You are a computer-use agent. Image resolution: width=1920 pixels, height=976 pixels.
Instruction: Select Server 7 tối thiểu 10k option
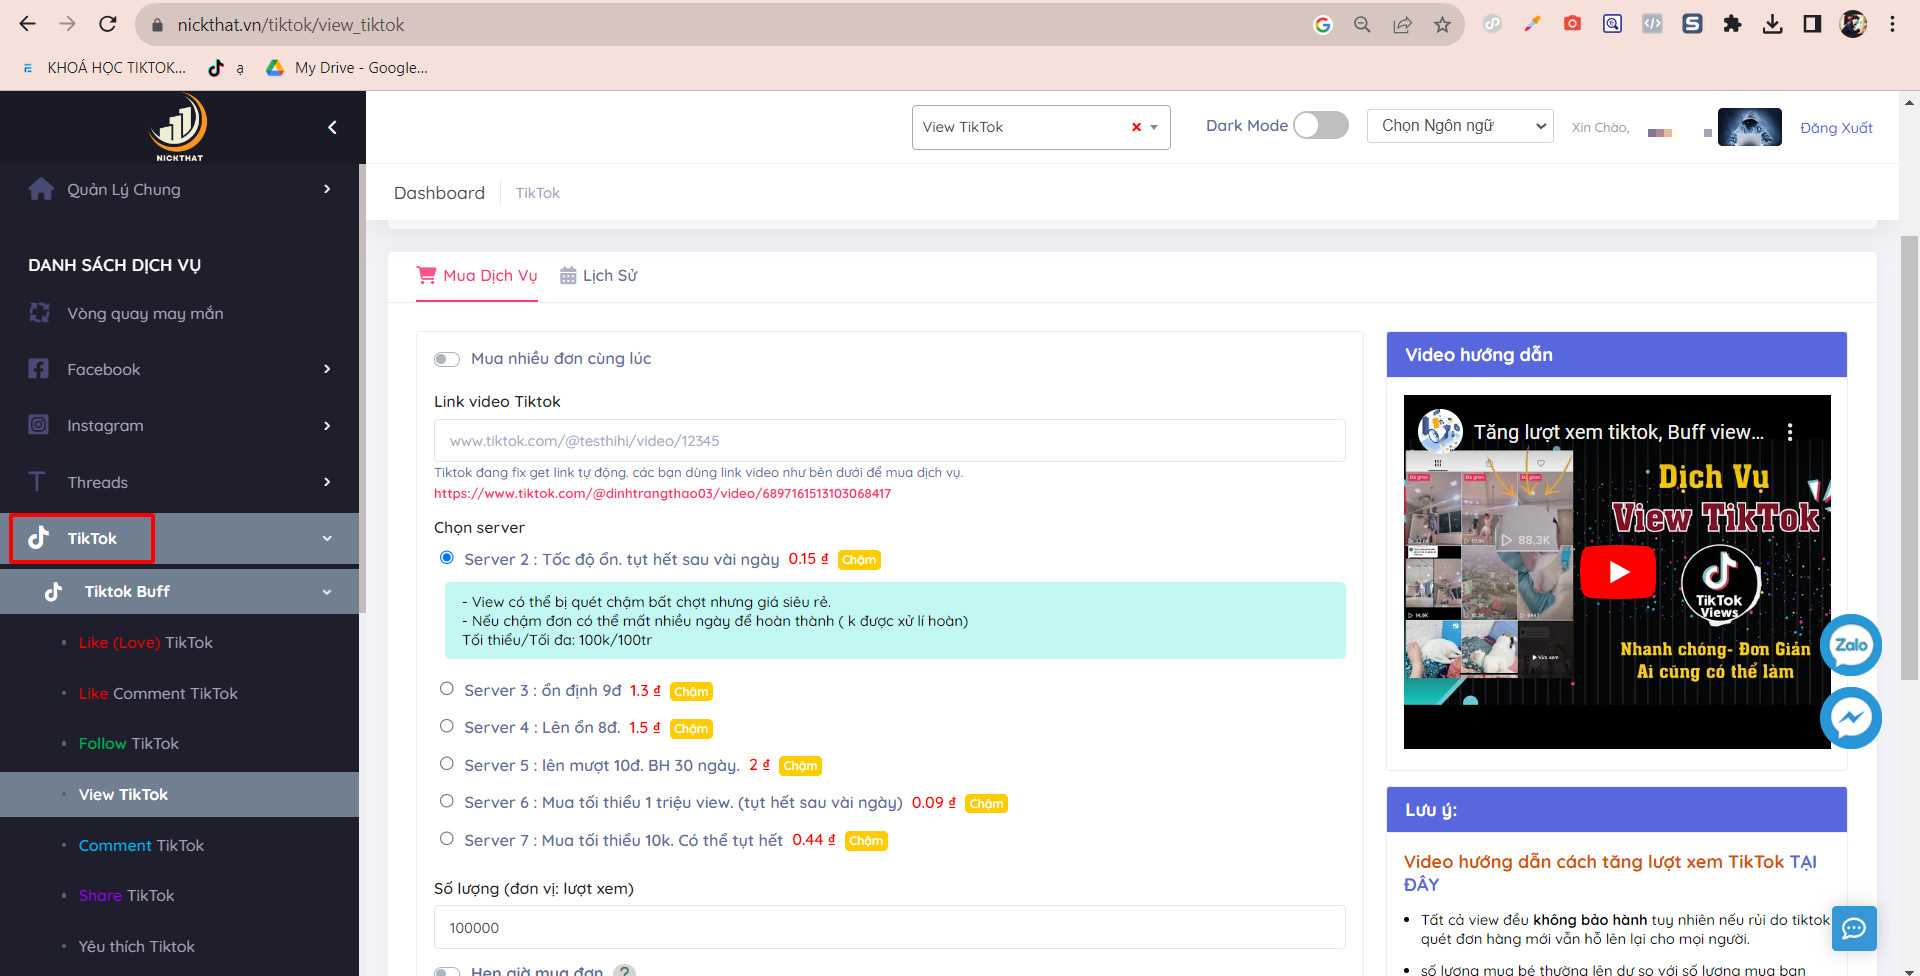click(447, 839)
